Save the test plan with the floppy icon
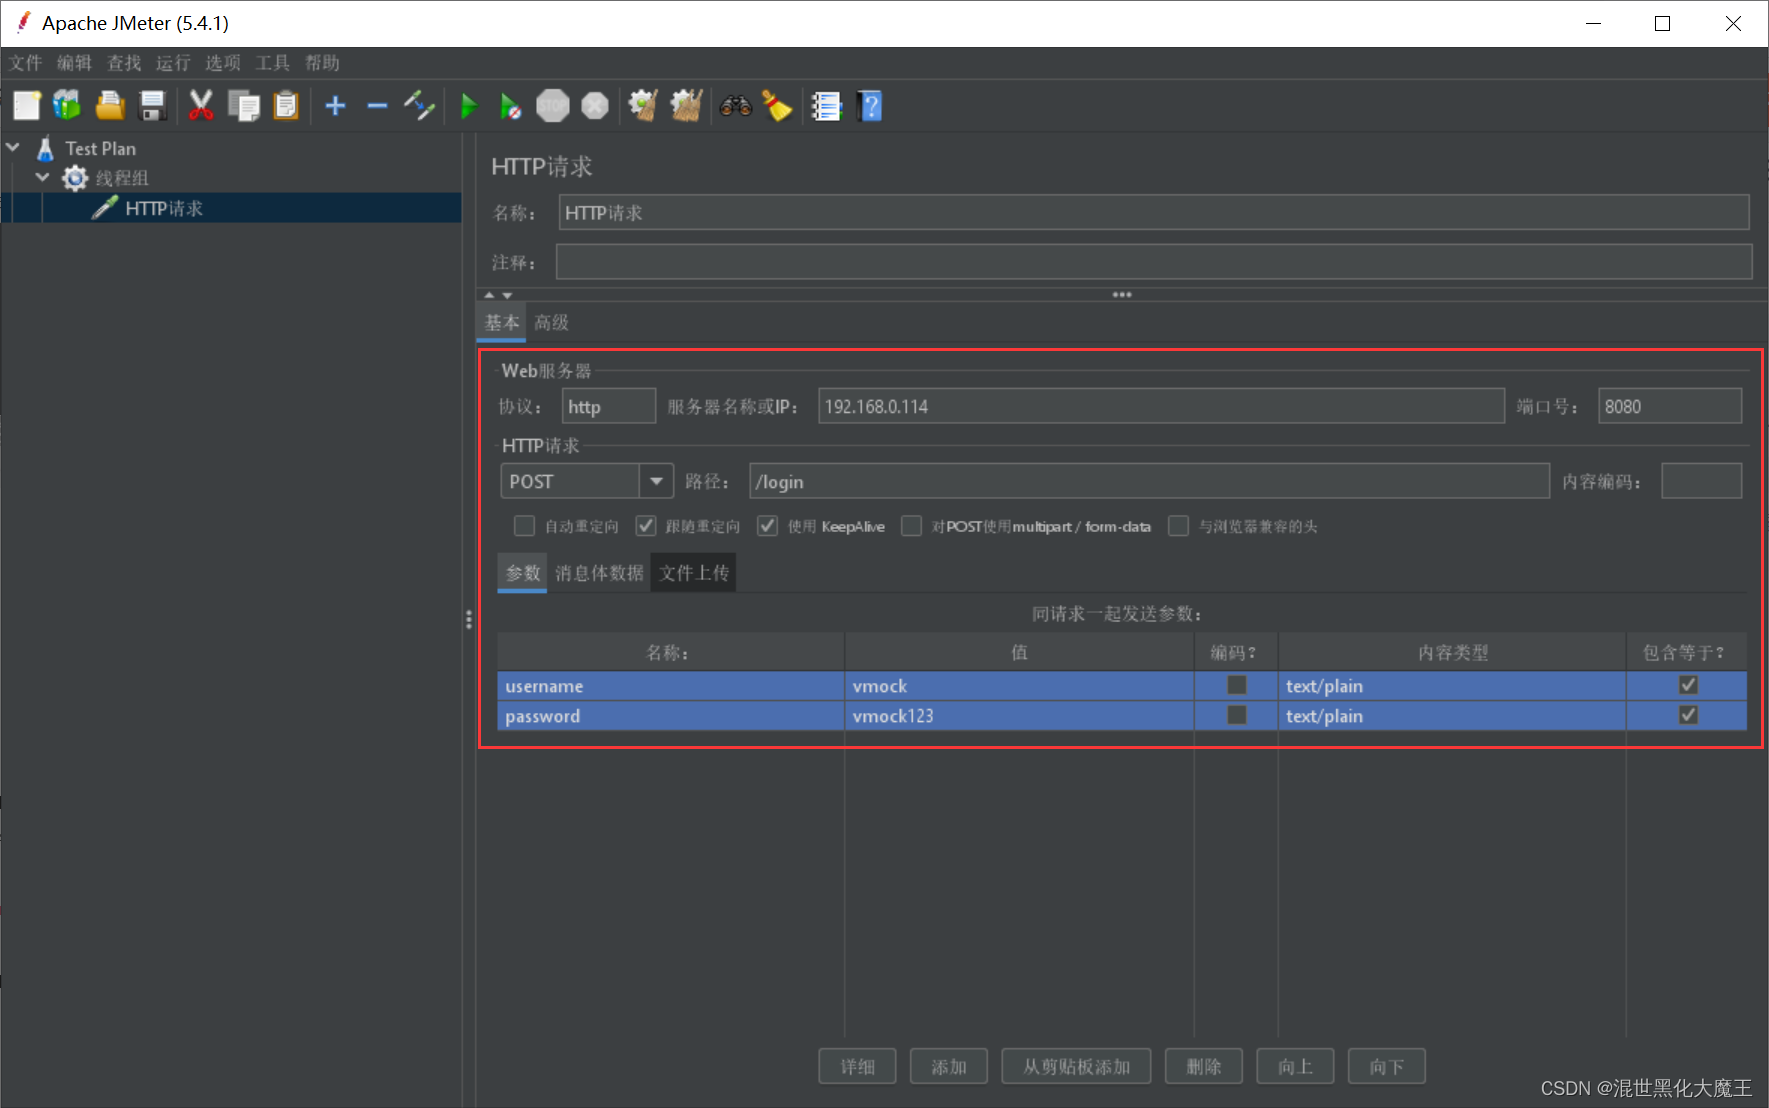 152,105
